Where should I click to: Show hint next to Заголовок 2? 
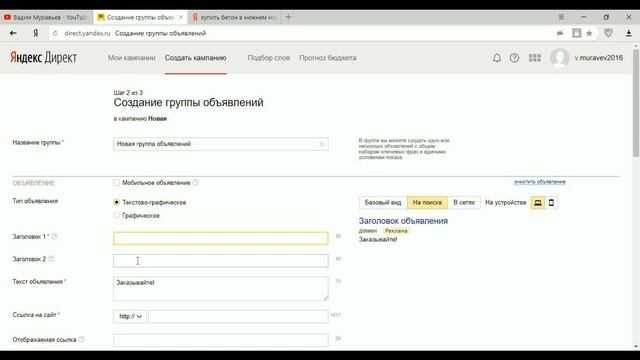tap(51, 259)
